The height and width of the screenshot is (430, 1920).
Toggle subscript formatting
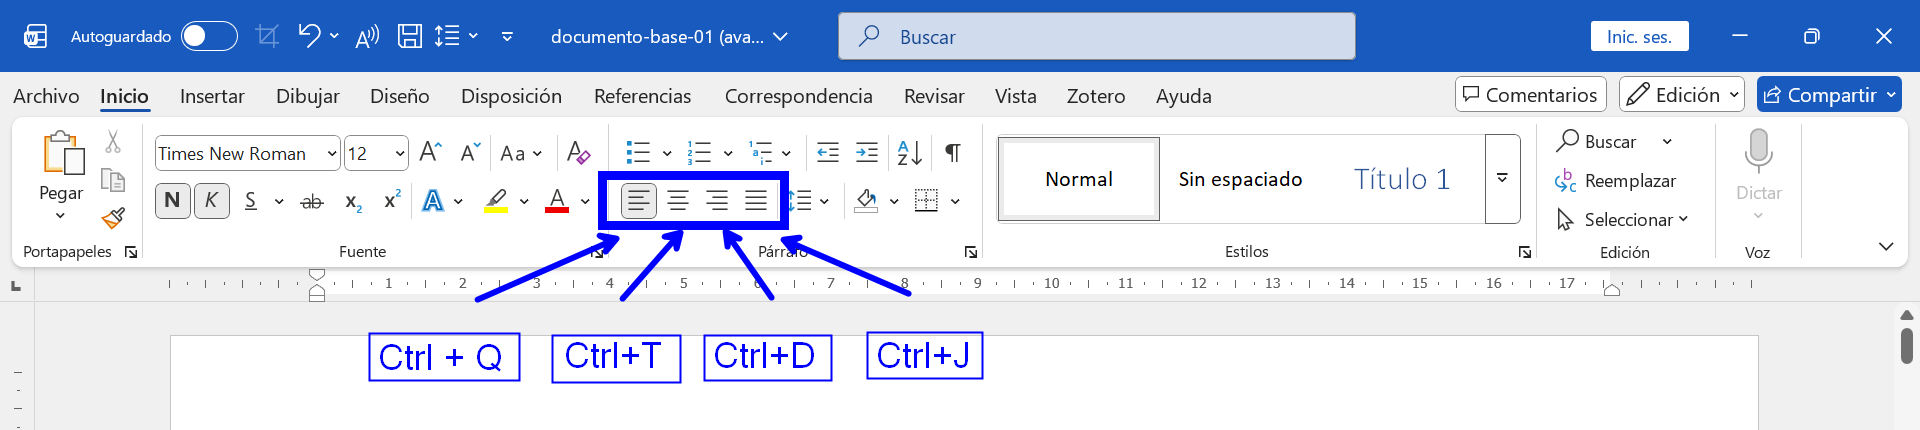(353, 201)
